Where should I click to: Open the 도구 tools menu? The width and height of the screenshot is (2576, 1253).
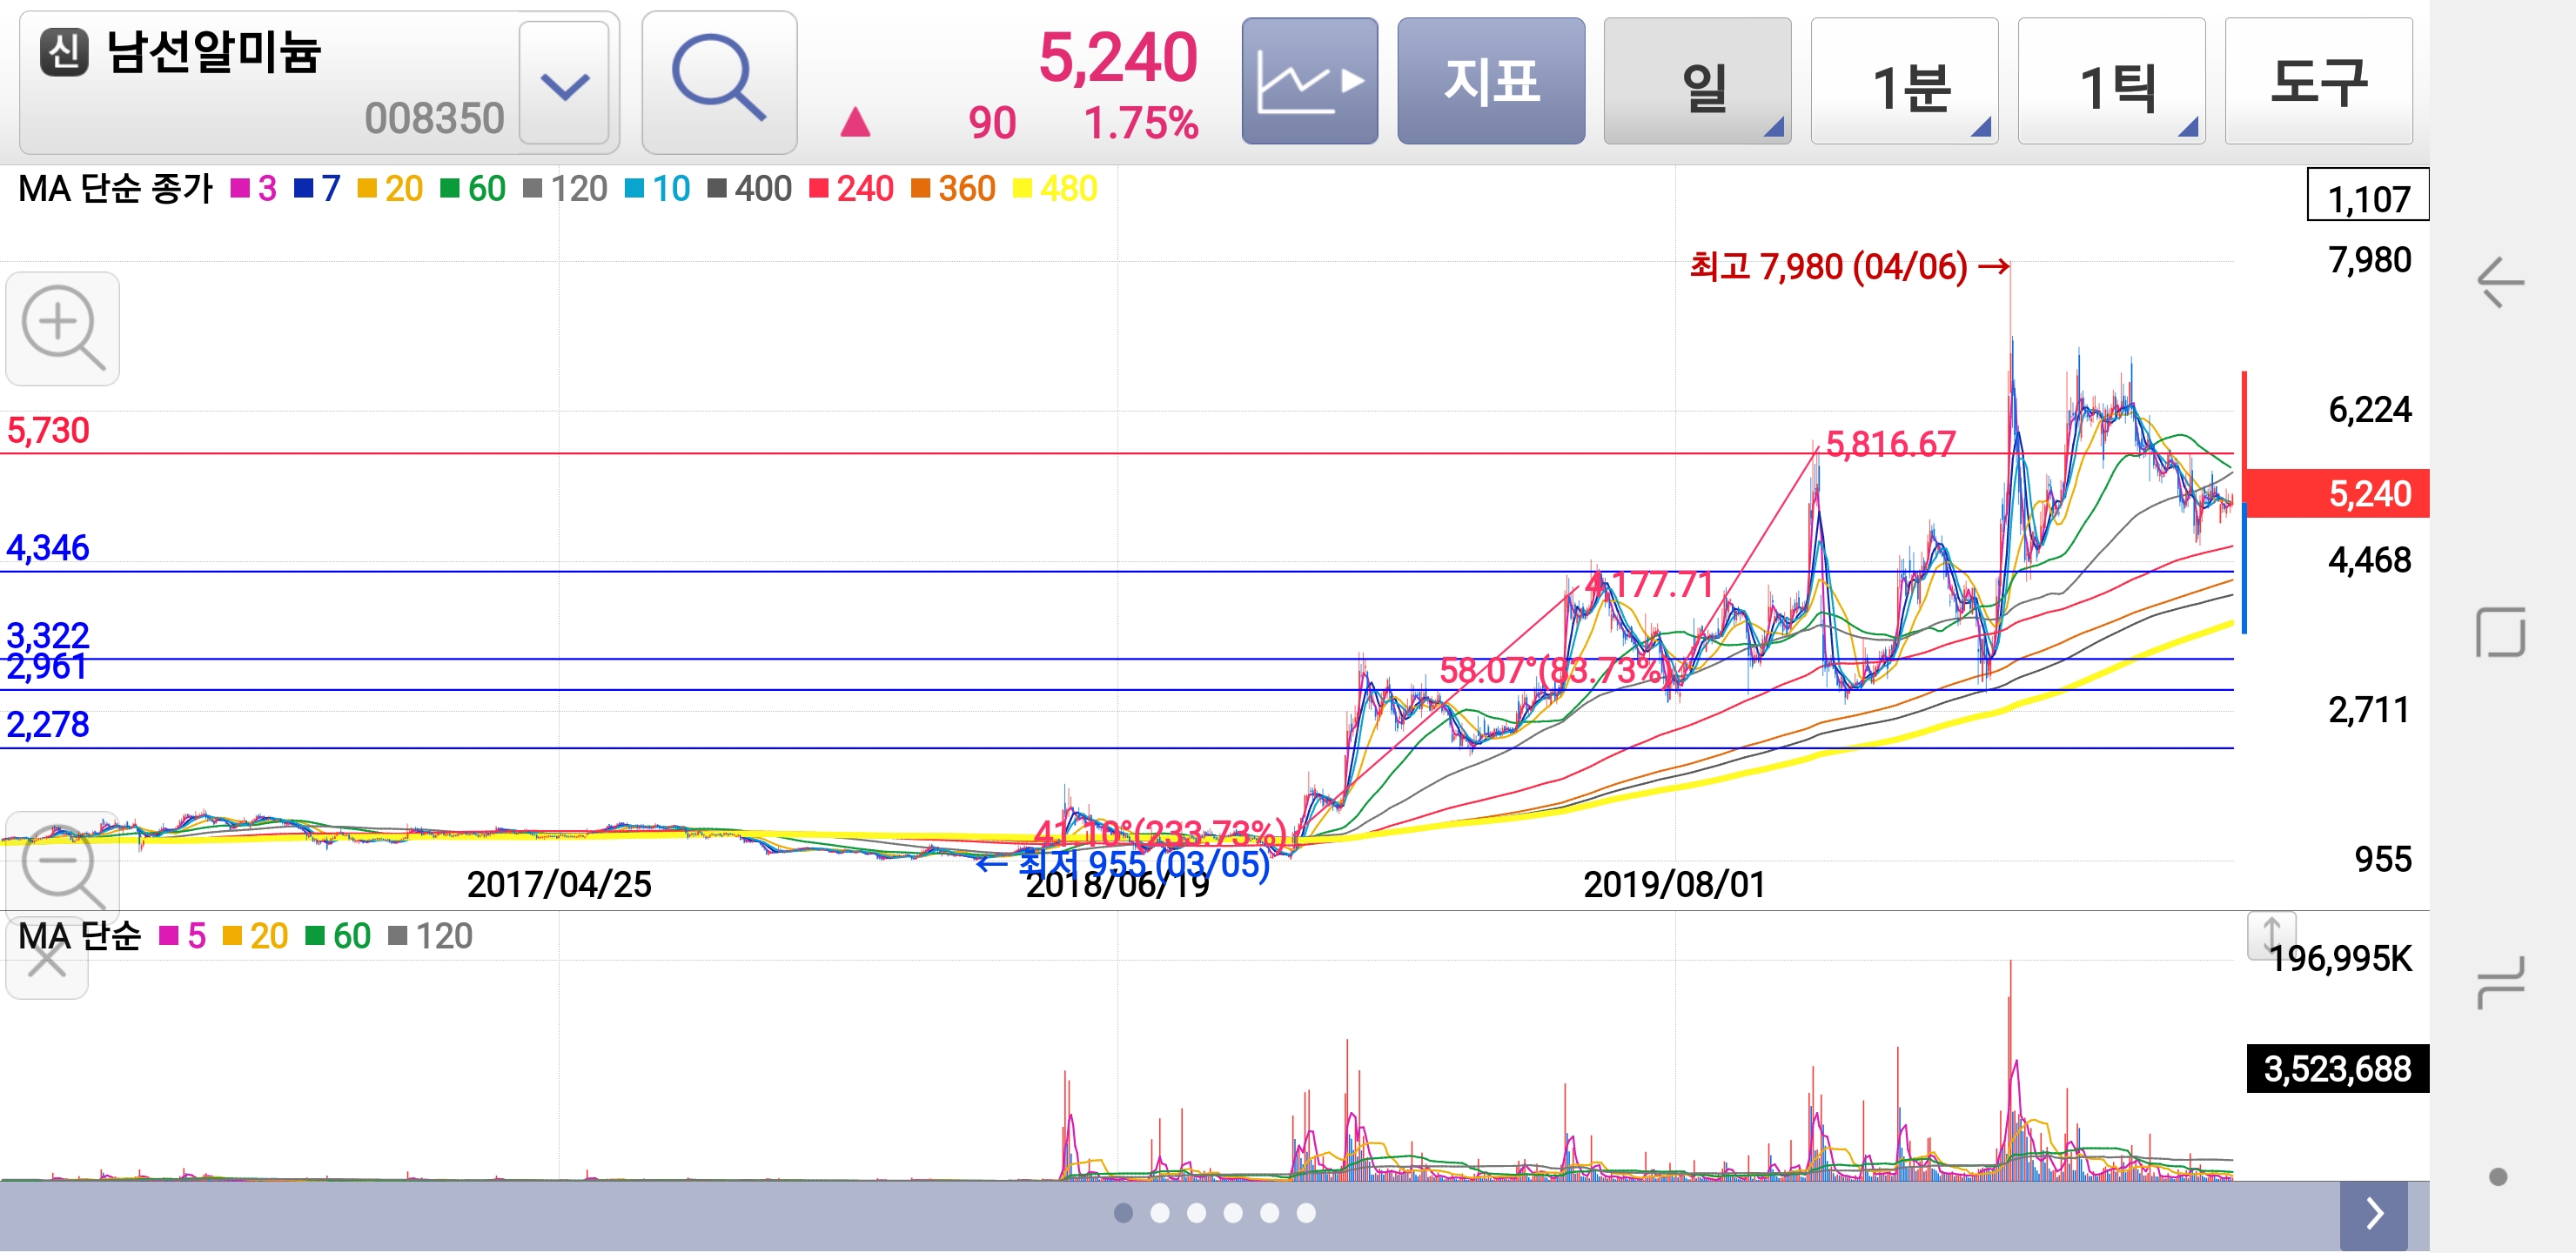click(2318, 80)
